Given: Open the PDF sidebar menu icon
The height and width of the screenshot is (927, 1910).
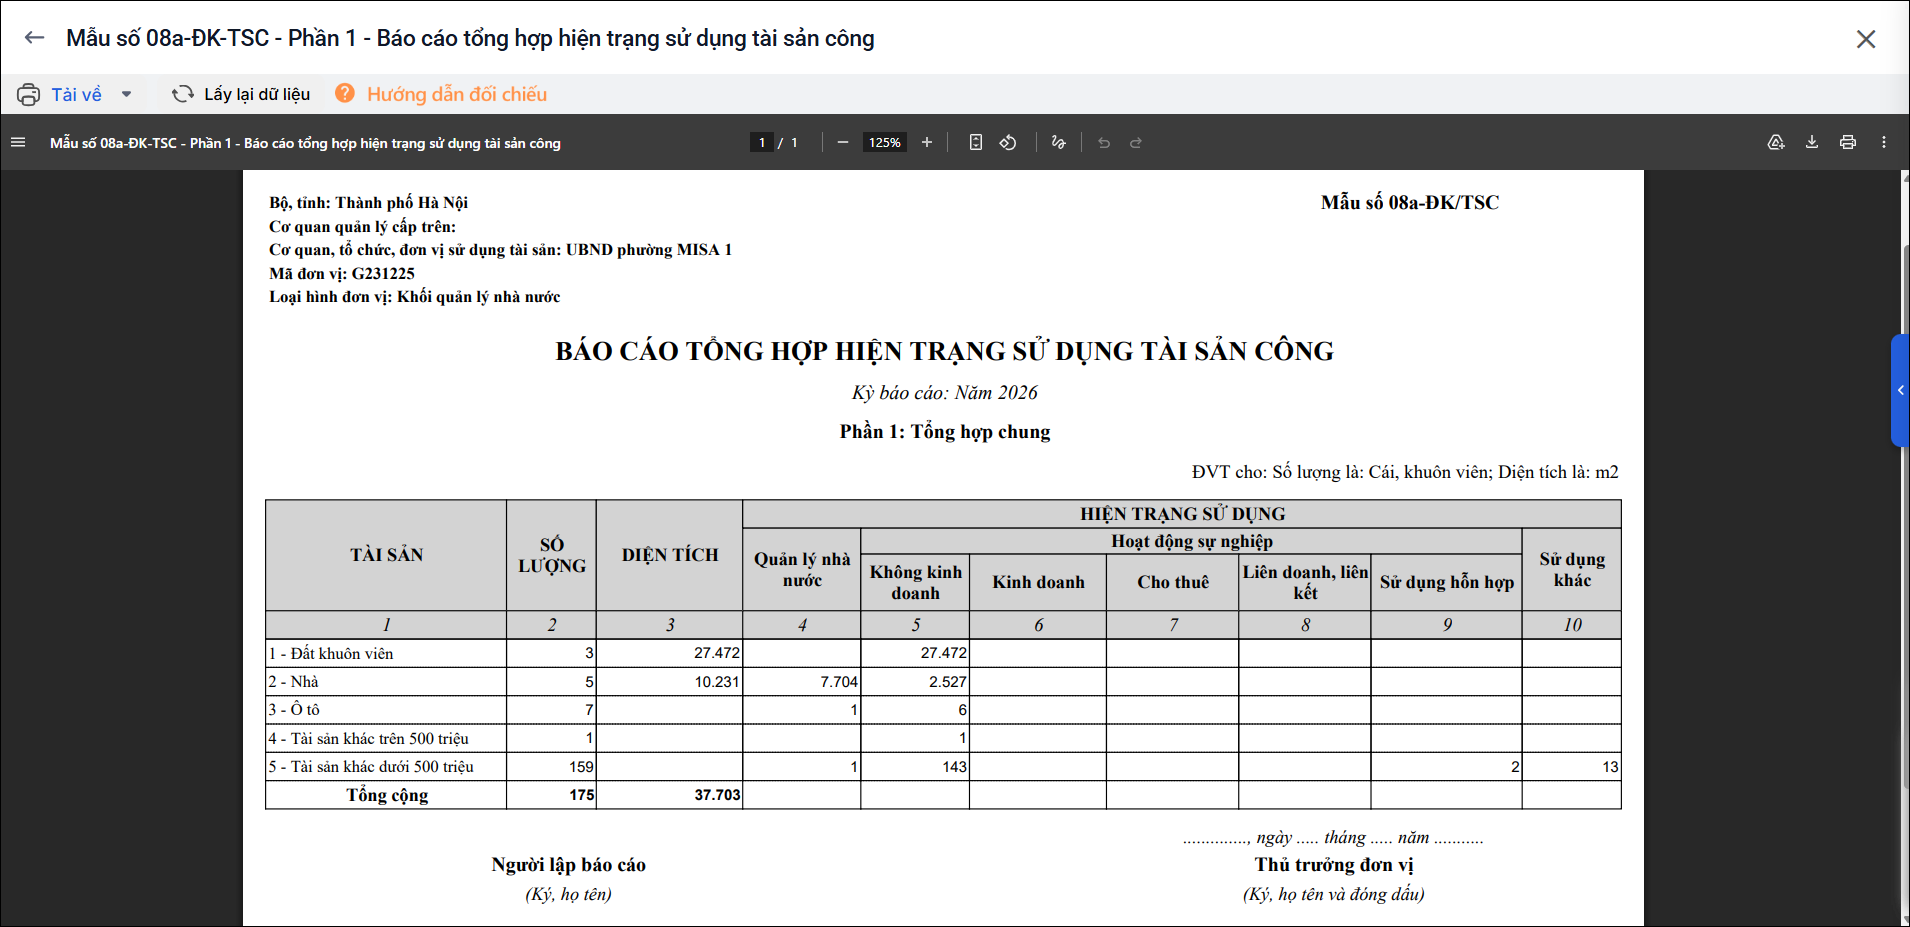Looking at the screenshot, I should (x=18, y=142).
